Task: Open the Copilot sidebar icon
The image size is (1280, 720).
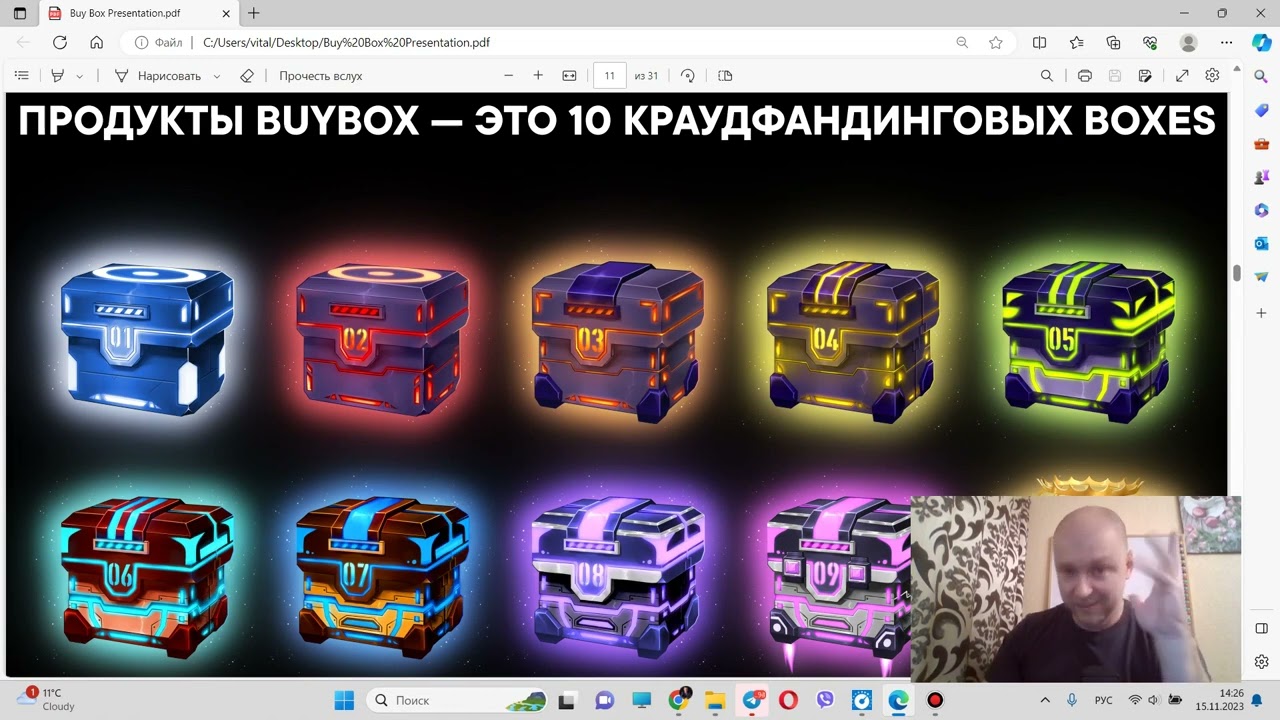Action: point(1262,42)
